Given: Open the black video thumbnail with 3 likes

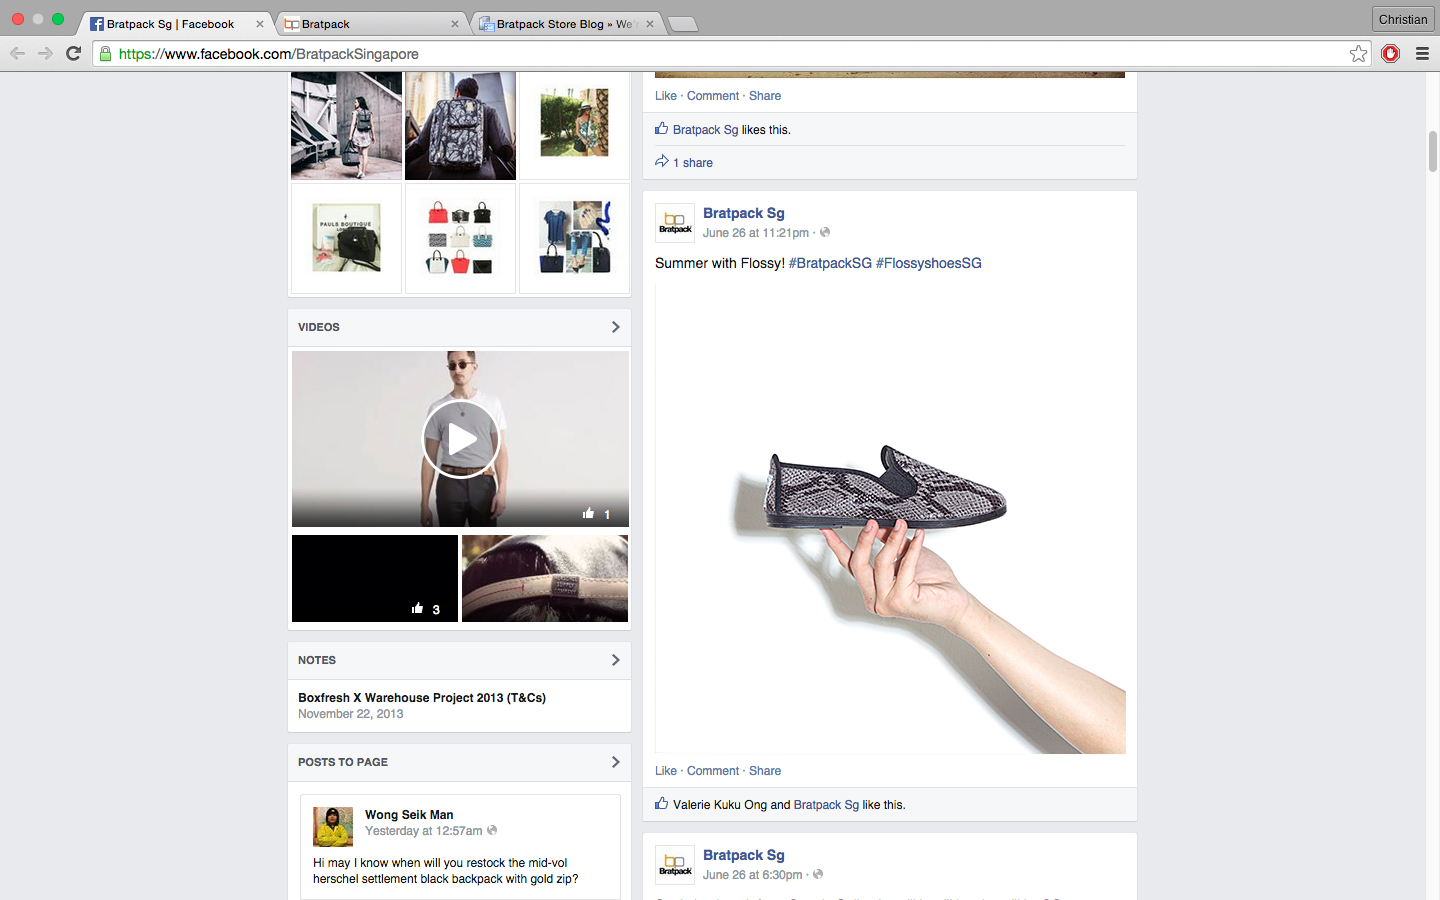Looking at the screenshot, I should [375, 578].
